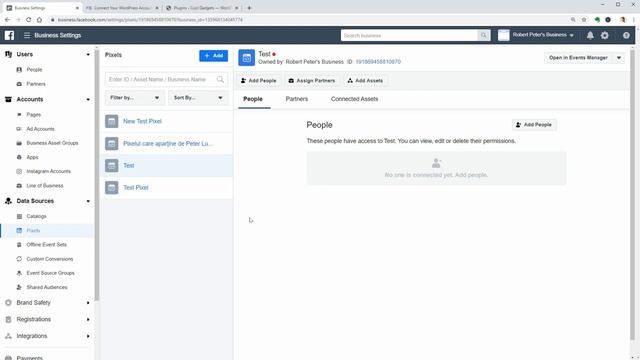
Task: Focus the Search business field
Action: (409, 36)
